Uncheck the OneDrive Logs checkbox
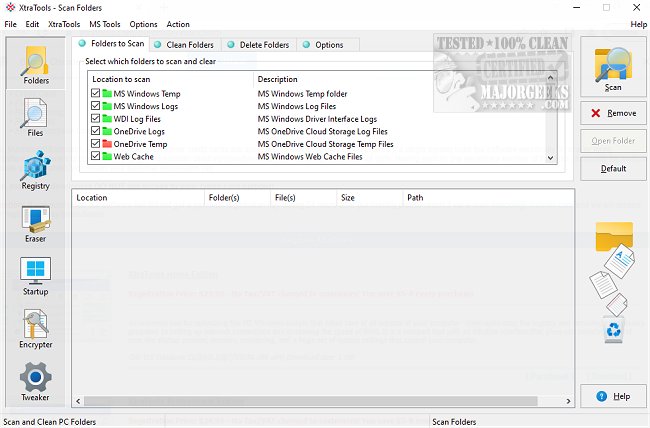Viewport: 650px width, 428px height. (95, 131)
